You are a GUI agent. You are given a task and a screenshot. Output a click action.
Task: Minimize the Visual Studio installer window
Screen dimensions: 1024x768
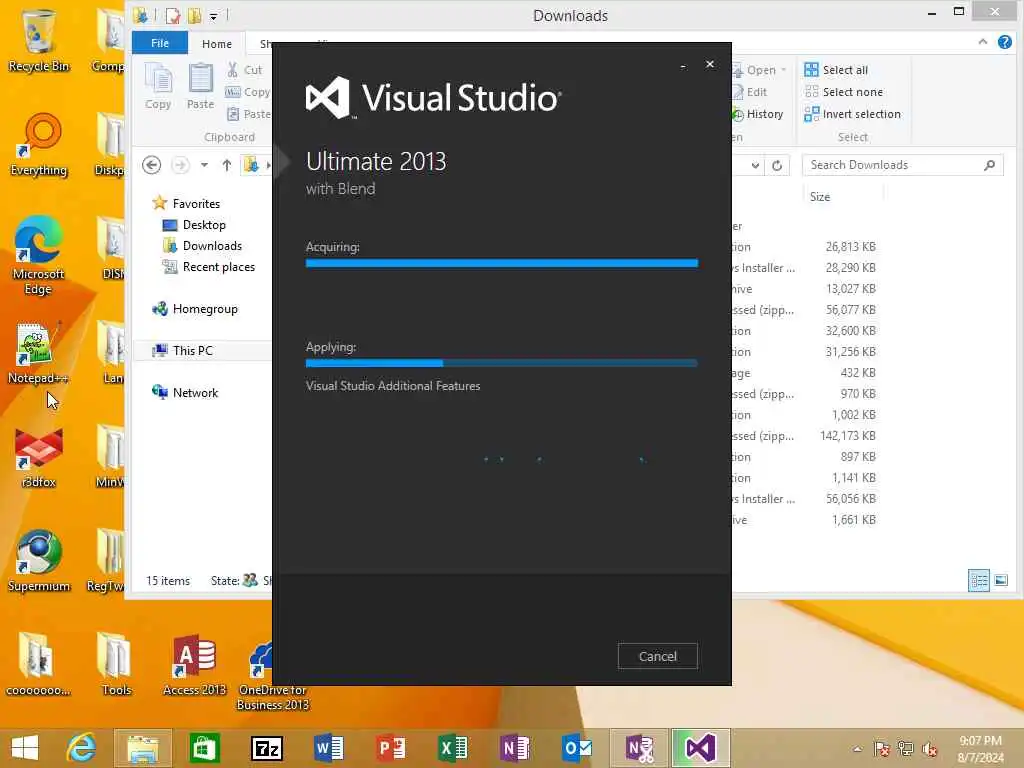pyautogui.click(x=683, y=66)
